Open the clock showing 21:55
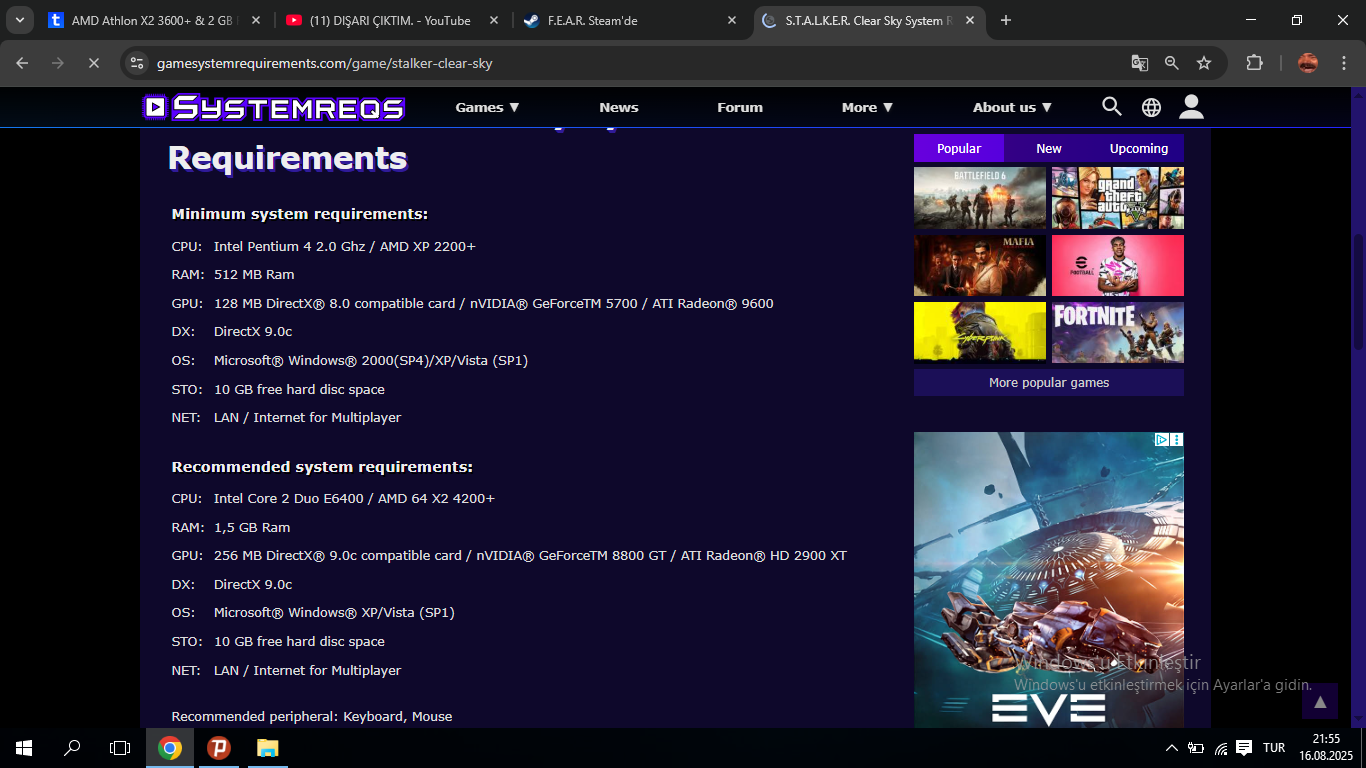The height and width of the screenshot is (768, 1366). click(x=1326, y=747)
